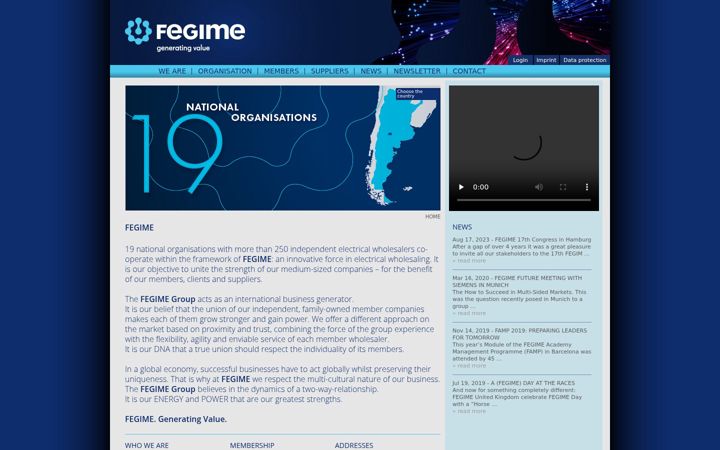Click the MEMBERSHIP footer heading
The image size is (720, 450).
252,445
